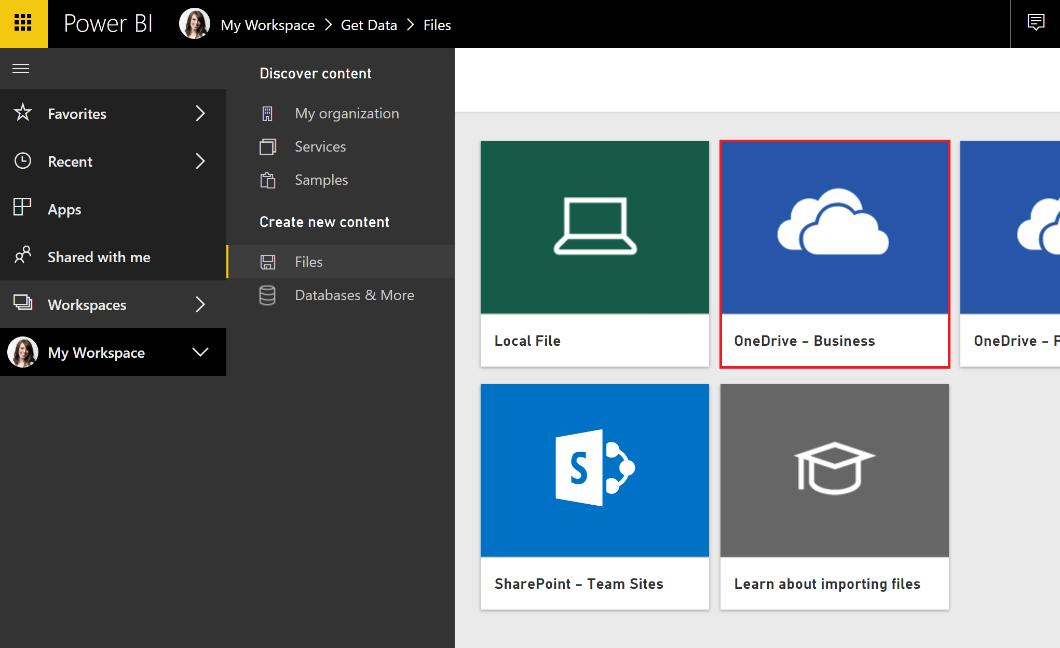Open the app launcher waffle icon

23,24
